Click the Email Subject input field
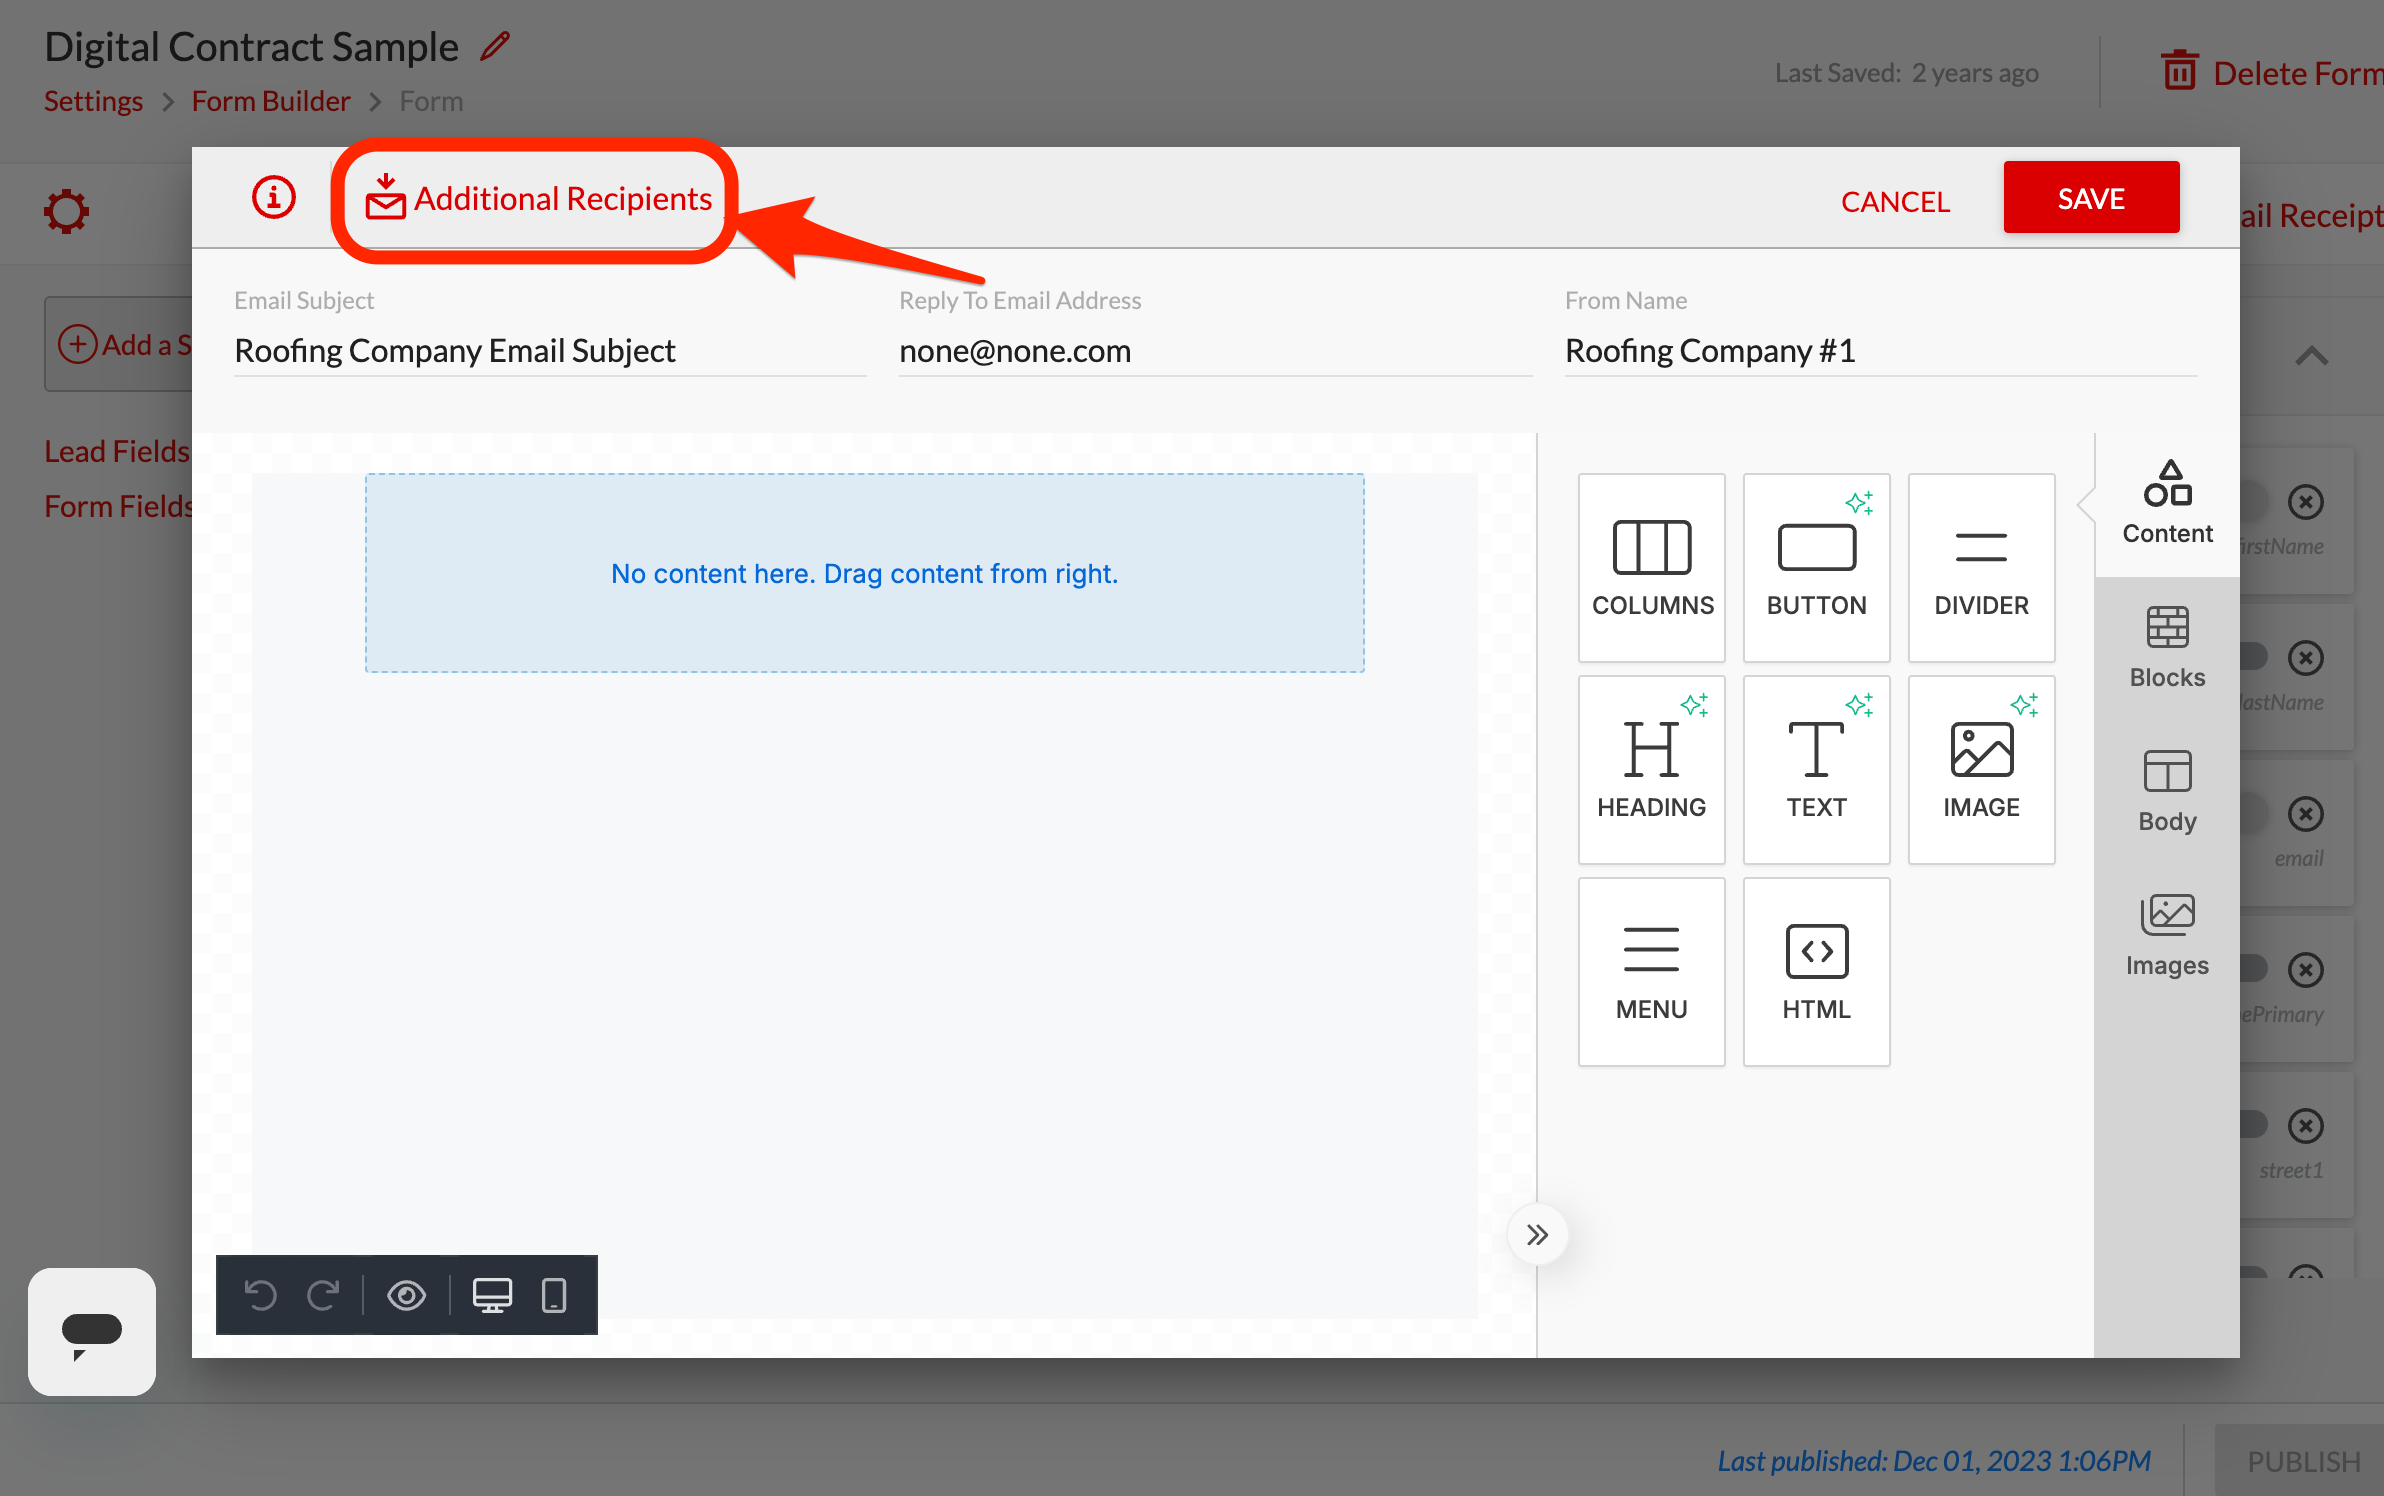 [x=549, y=351]
